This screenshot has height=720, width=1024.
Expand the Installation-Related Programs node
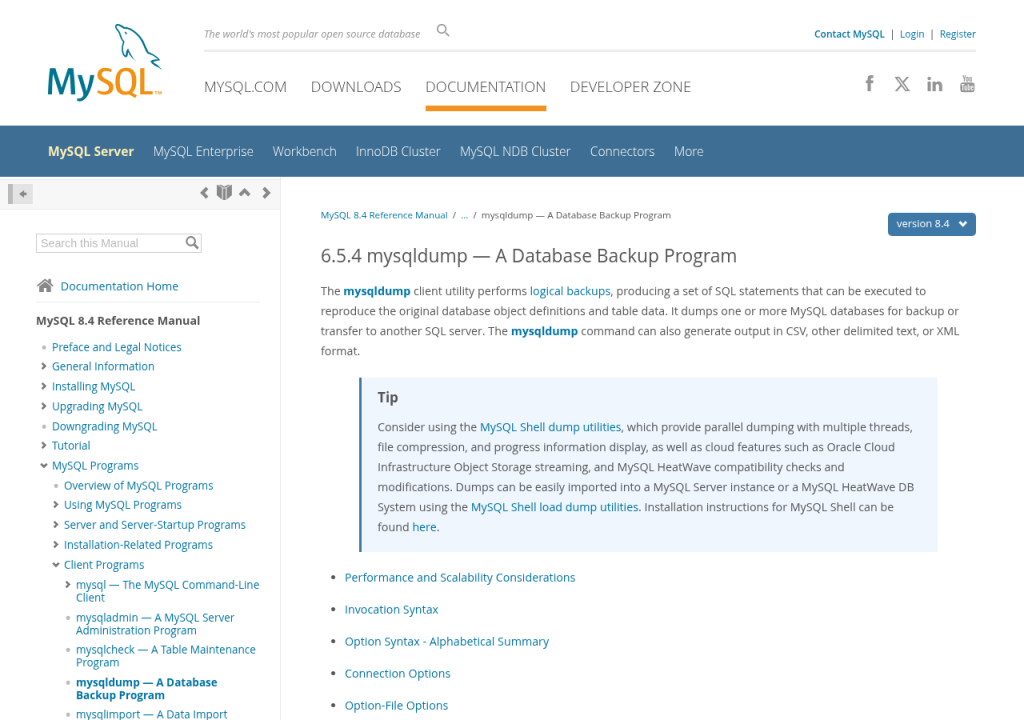pos(56,545)
